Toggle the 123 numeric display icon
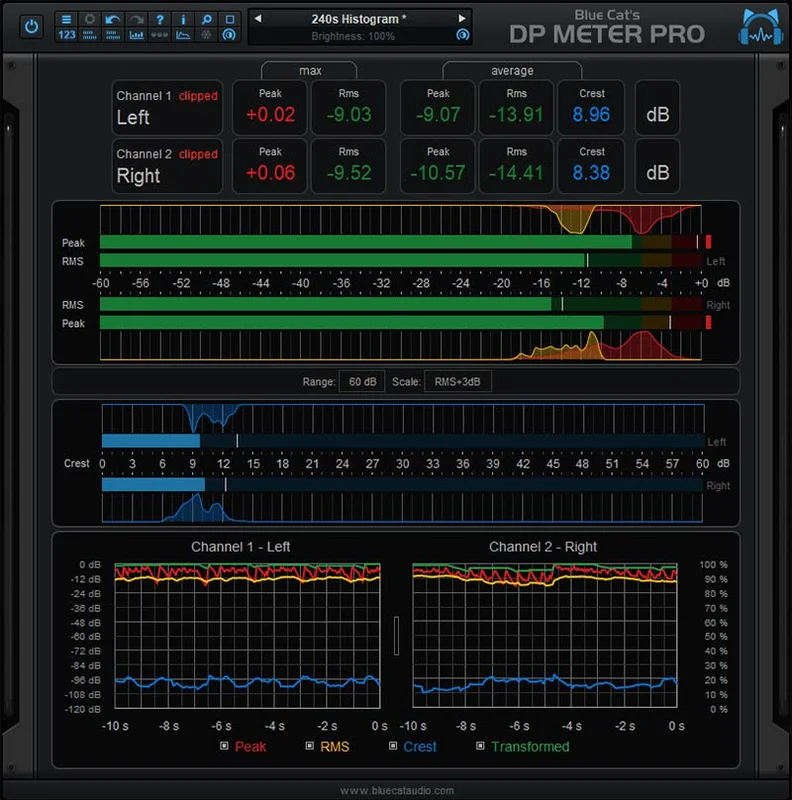This screenshot has width=792, height=800. [x=66, y=35]
